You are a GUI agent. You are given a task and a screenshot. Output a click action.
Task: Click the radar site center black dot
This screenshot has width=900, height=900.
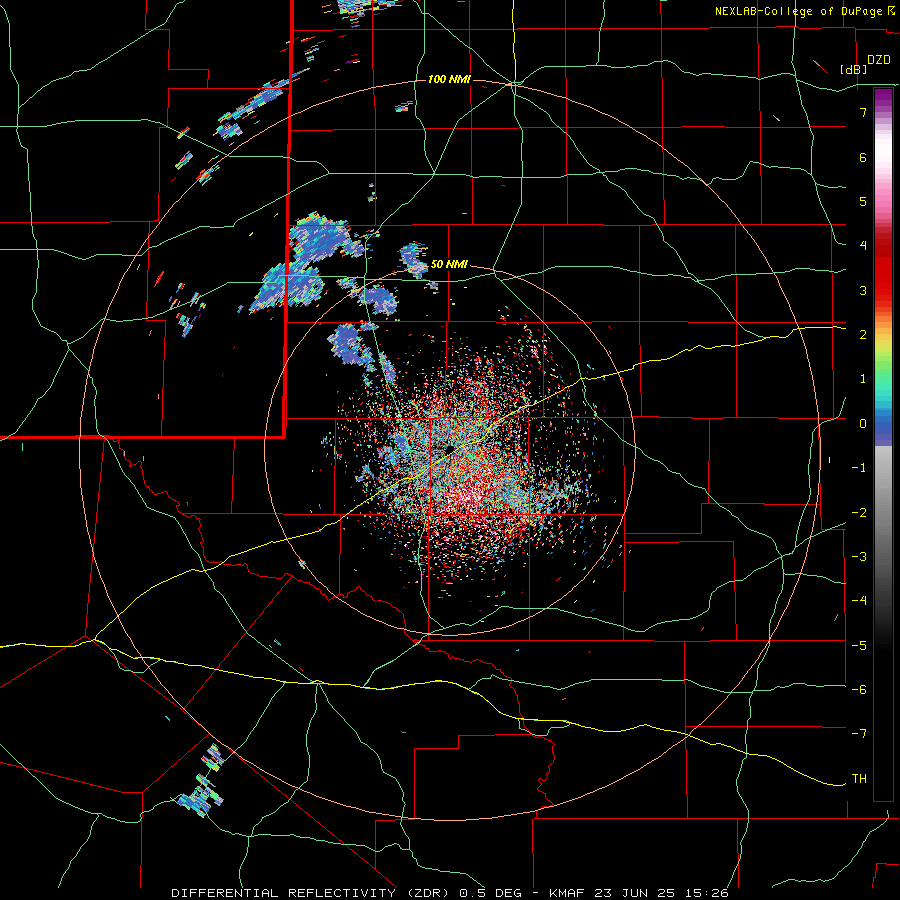[x=451, y=448]
